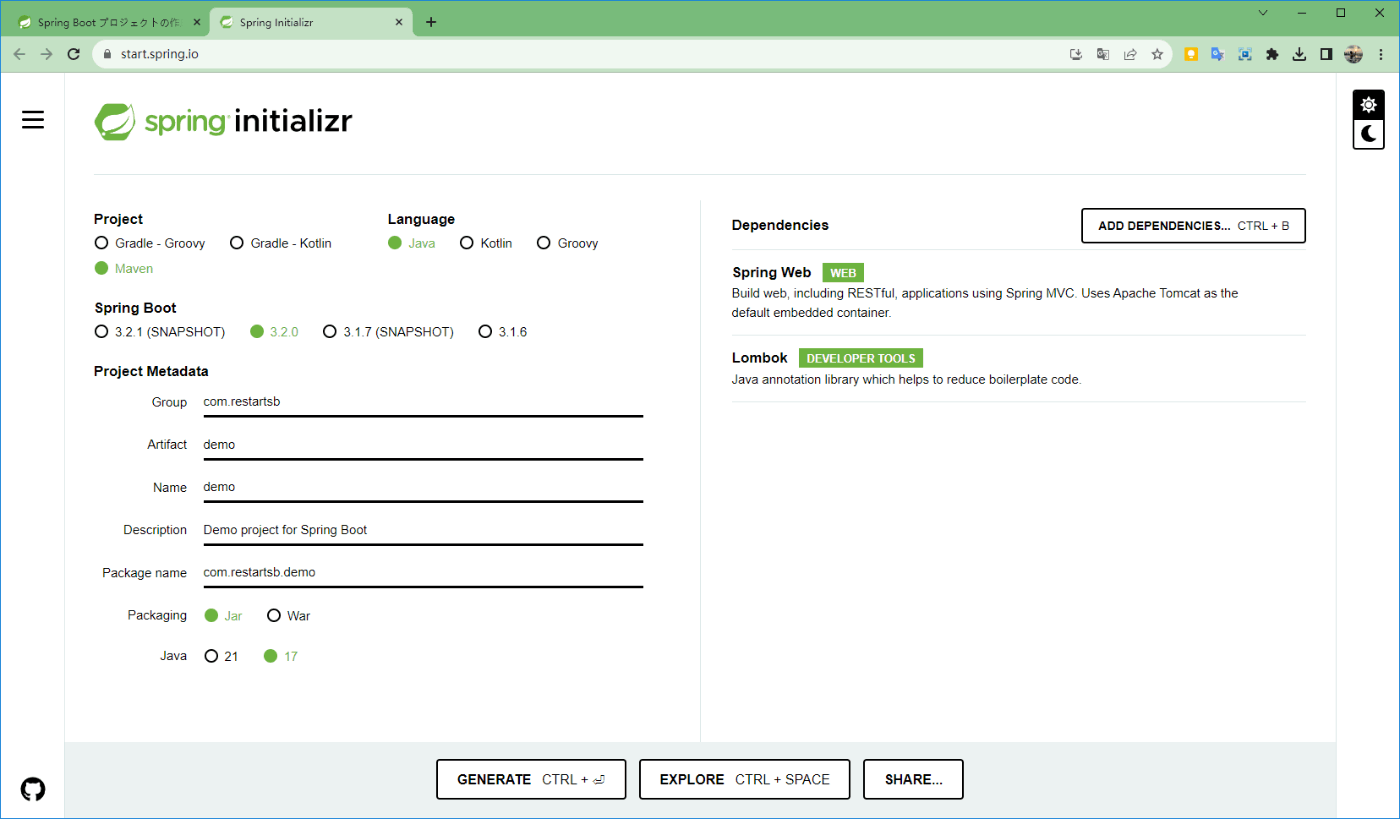Open the Extensions puzzle icon
The width and height of the screenshot is (1400, 819).
(x=1272, y=54)
